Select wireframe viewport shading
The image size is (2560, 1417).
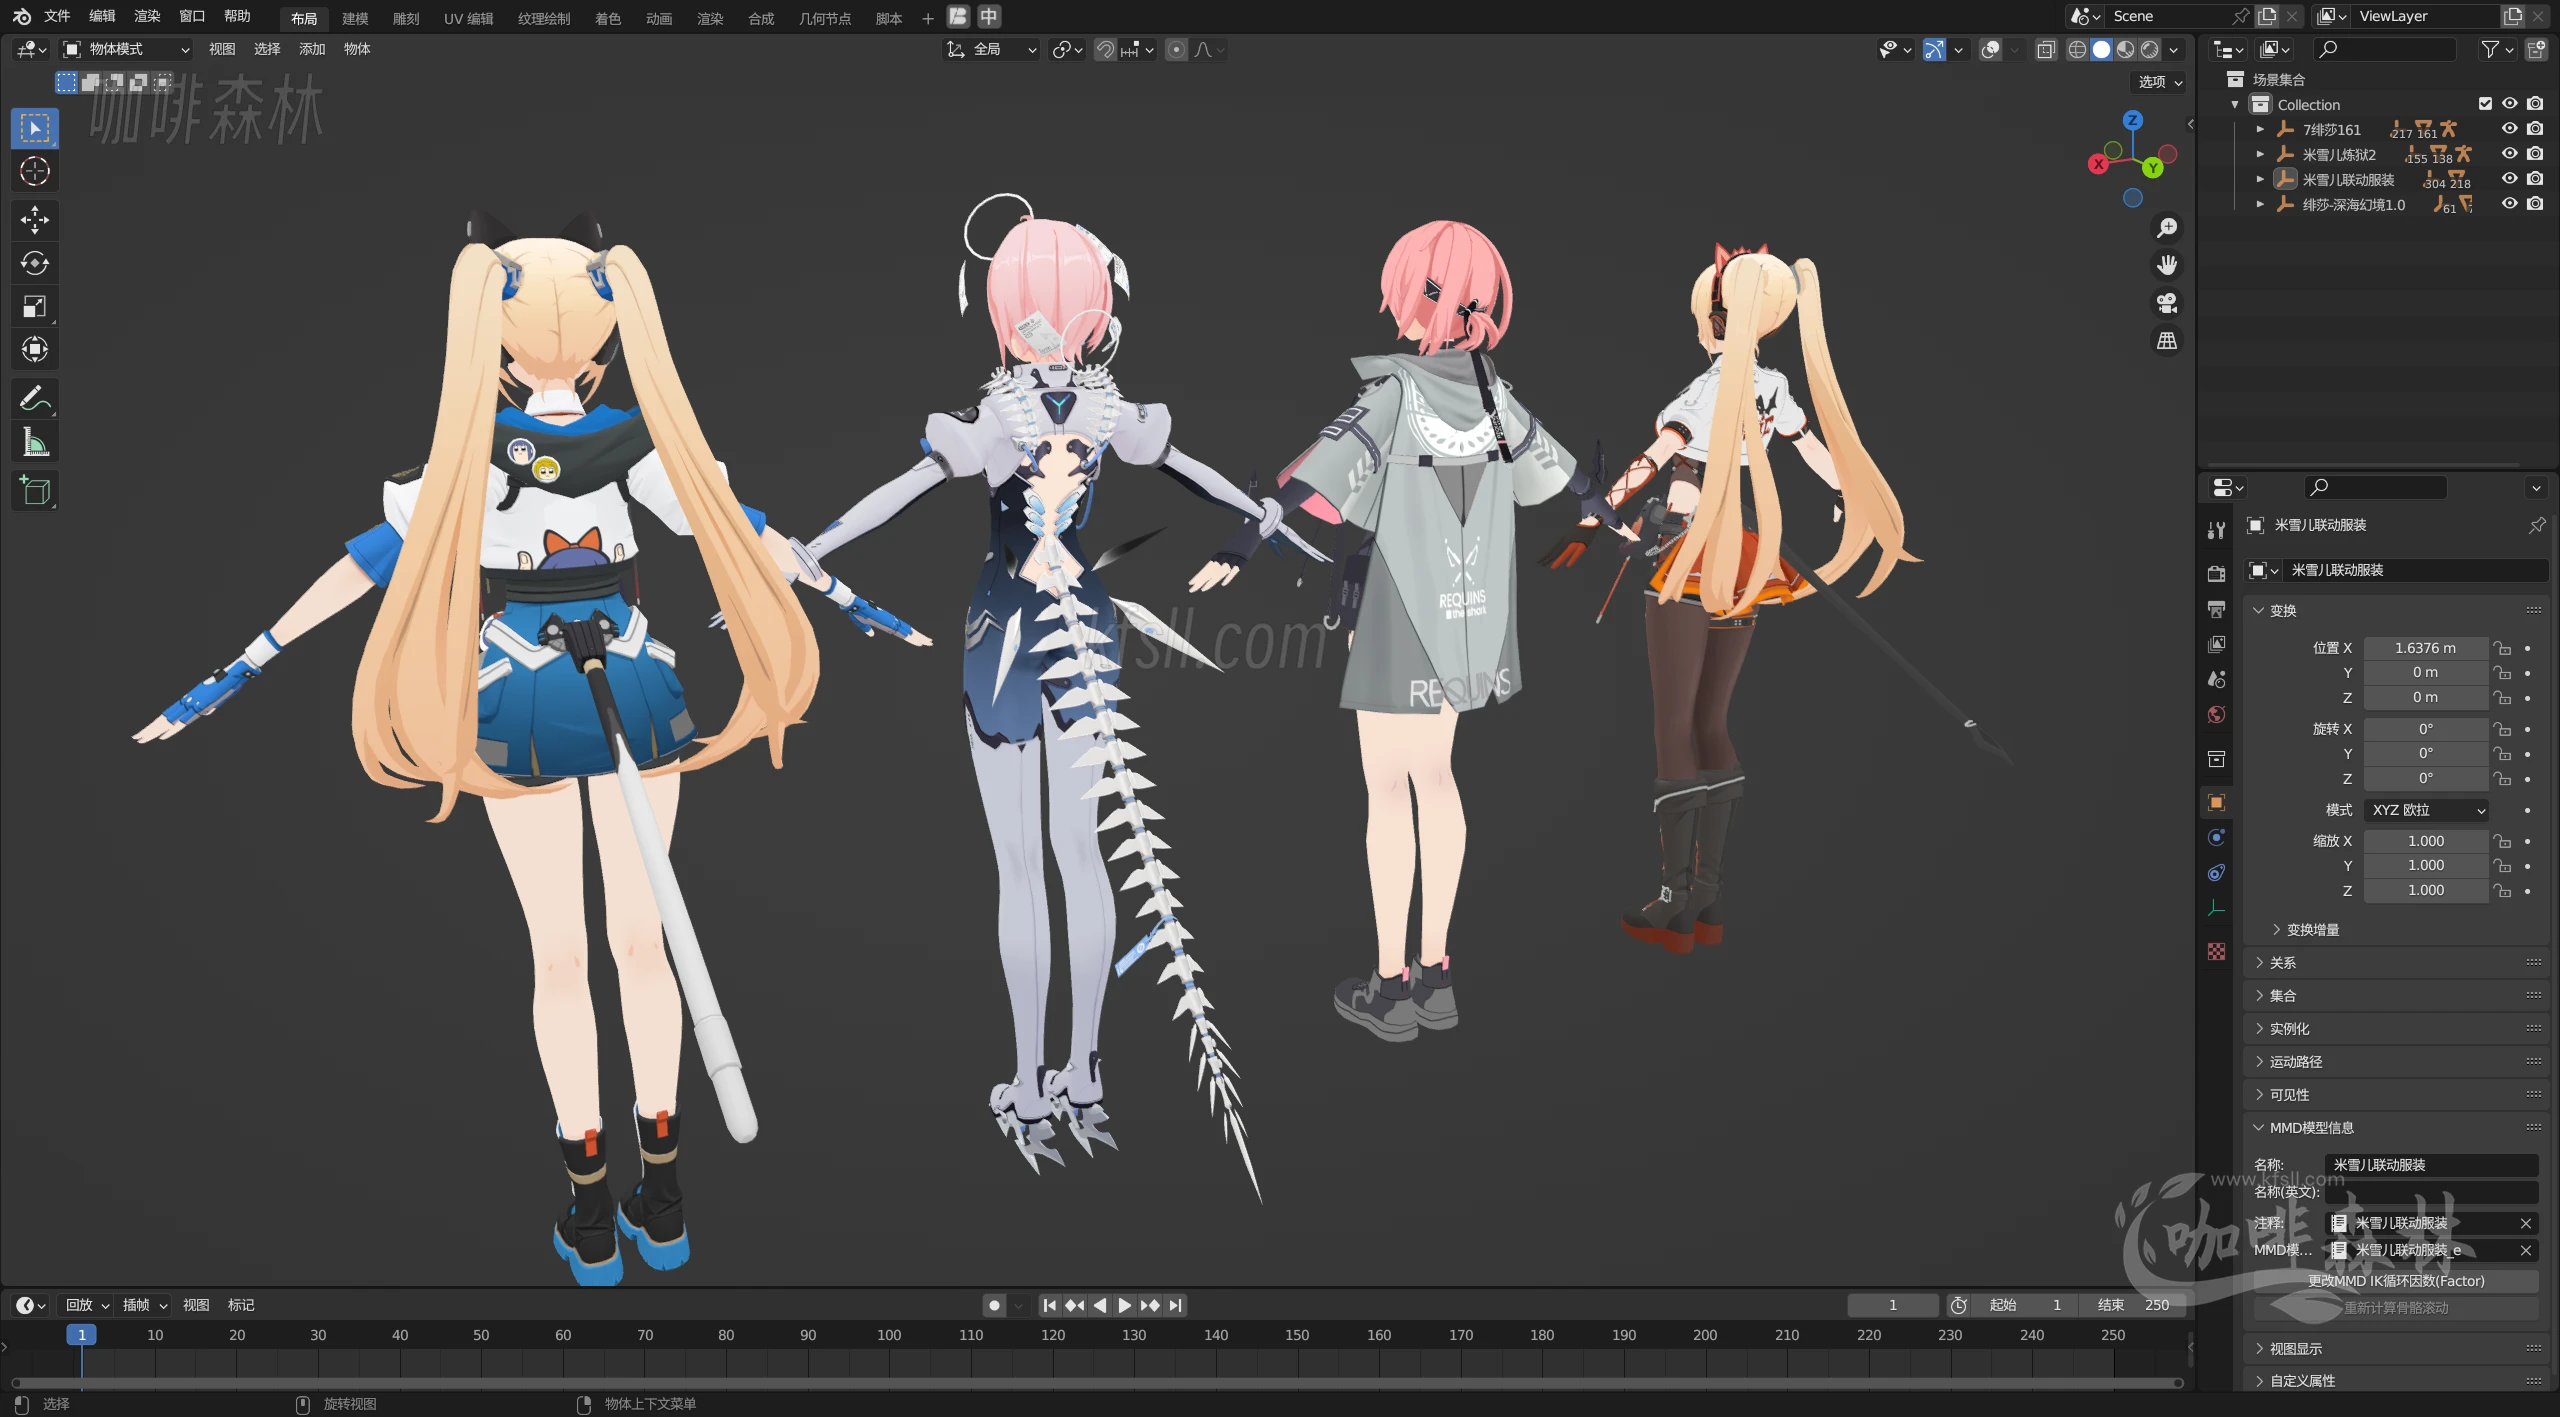(x=2077, y=49)
